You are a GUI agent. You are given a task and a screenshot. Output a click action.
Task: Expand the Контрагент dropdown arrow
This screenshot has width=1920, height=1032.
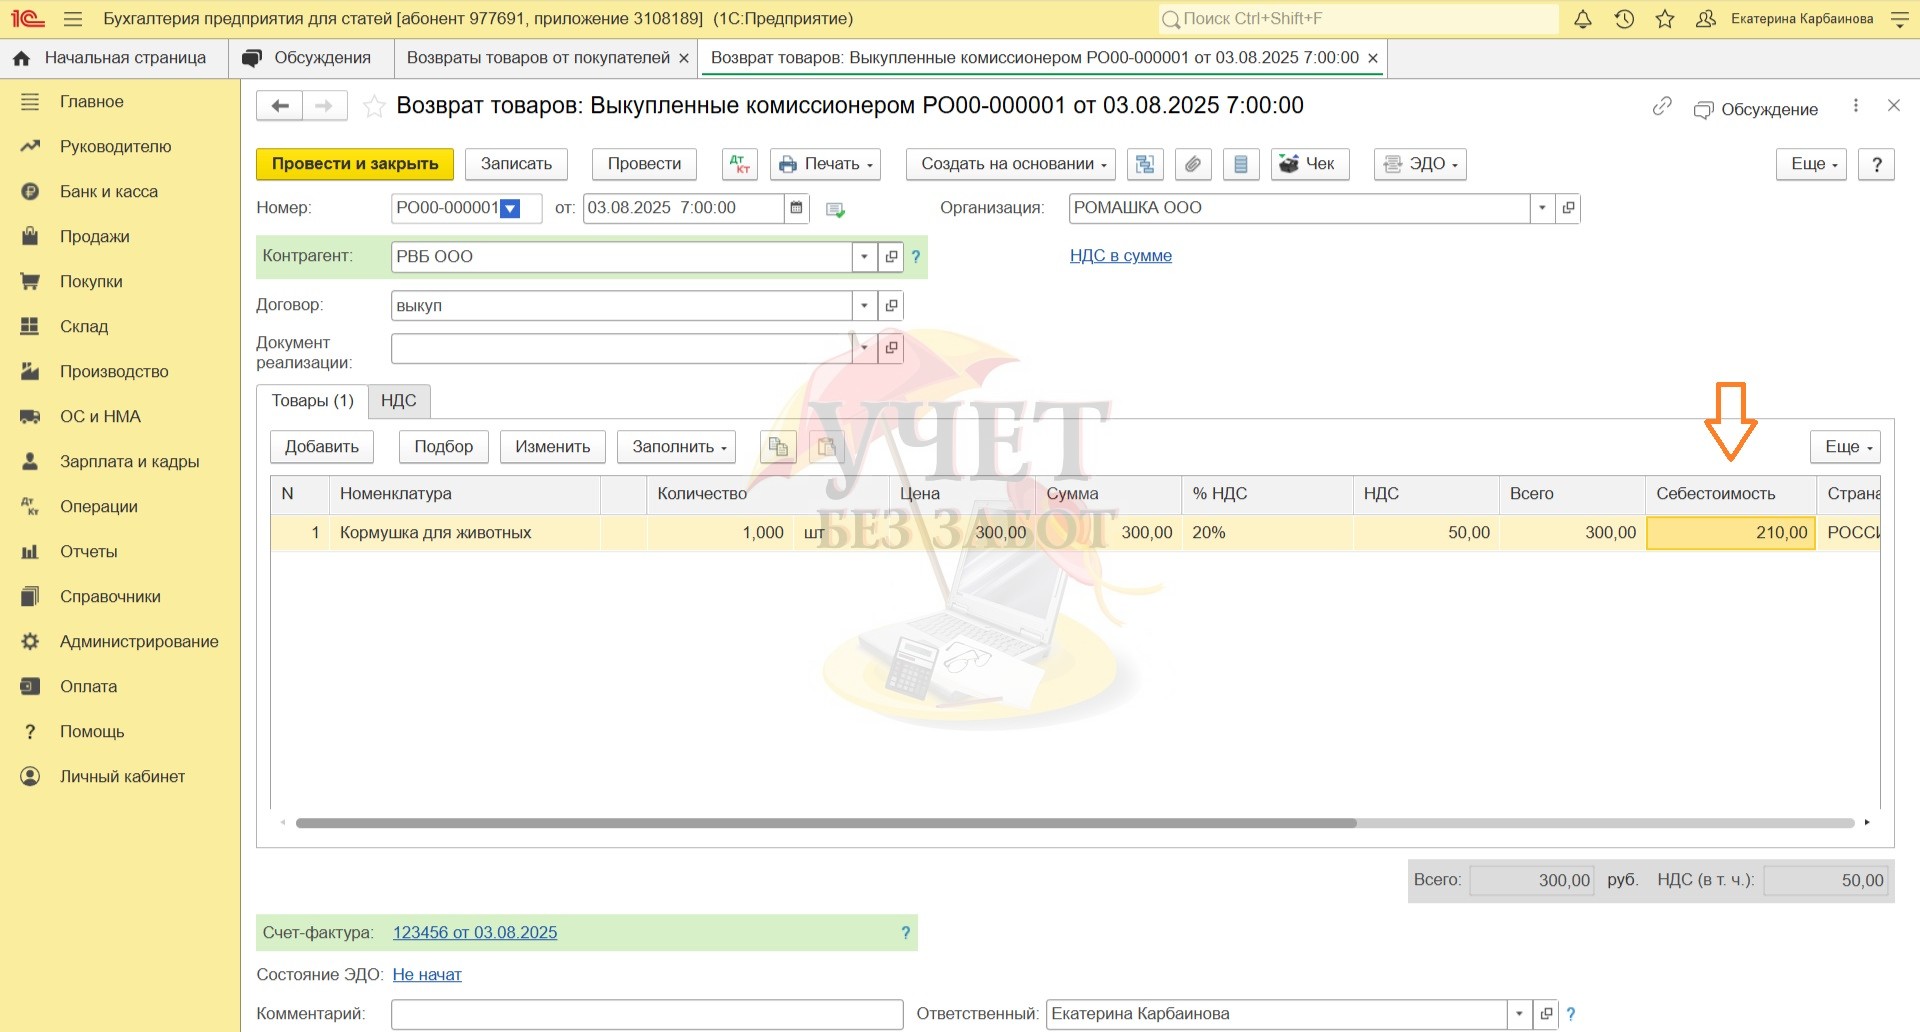pos(864,257)
